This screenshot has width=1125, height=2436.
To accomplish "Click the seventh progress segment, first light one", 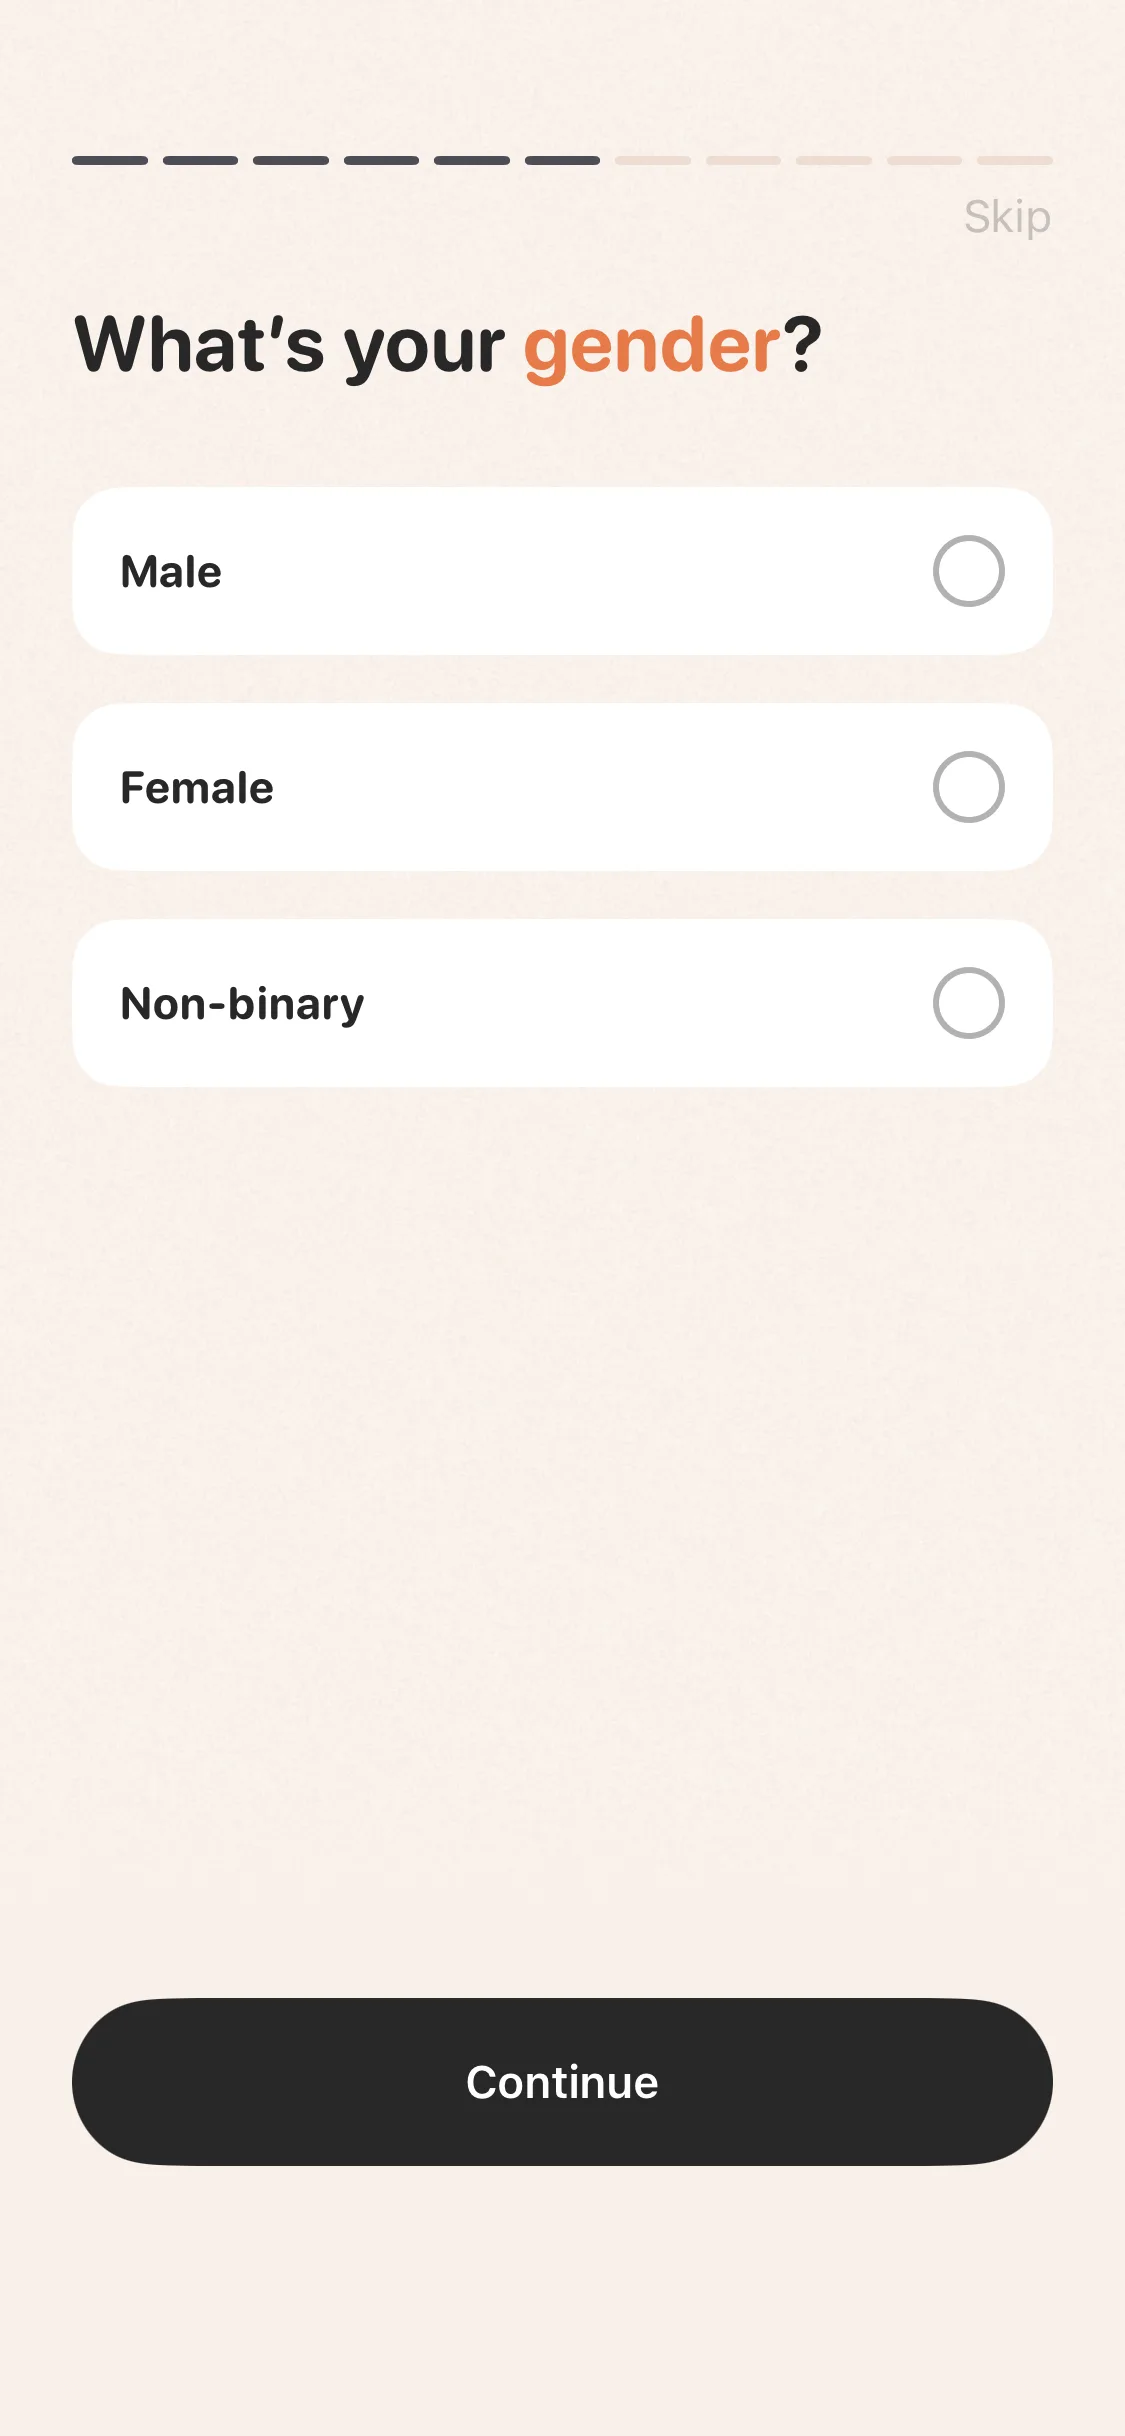I will (653, 160).
